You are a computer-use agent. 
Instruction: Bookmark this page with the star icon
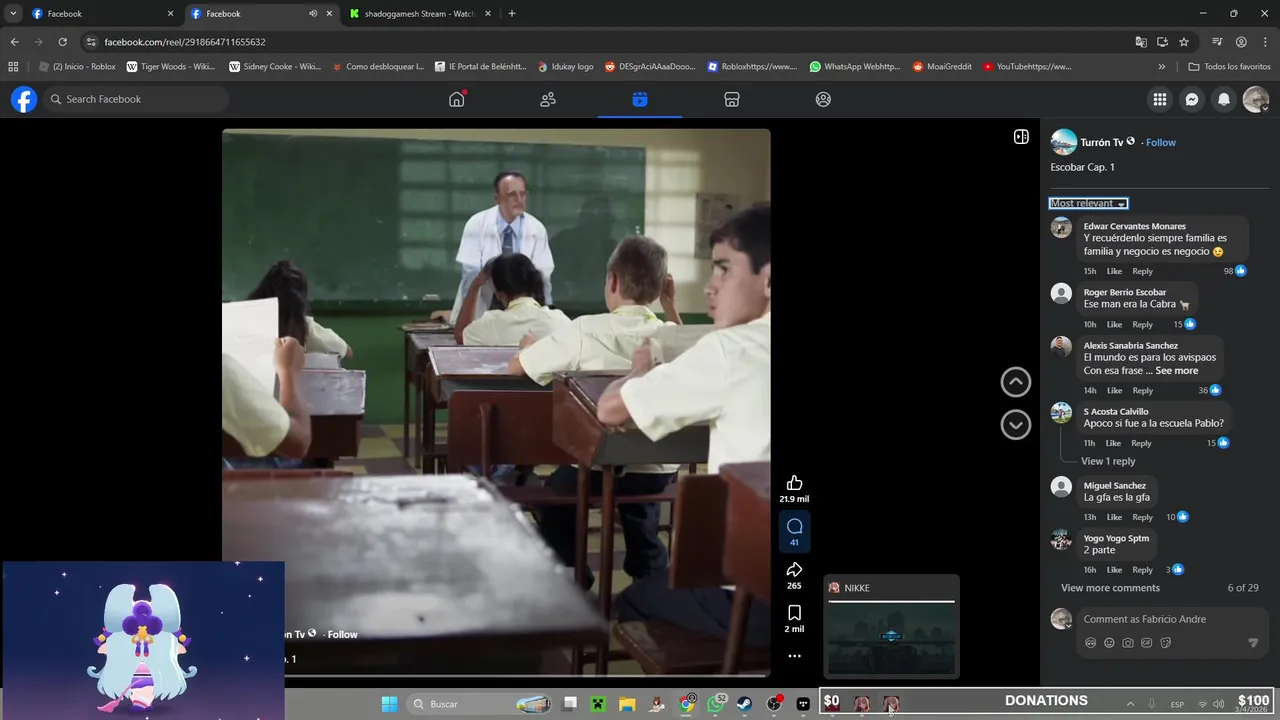click(x=1184, y=42)
